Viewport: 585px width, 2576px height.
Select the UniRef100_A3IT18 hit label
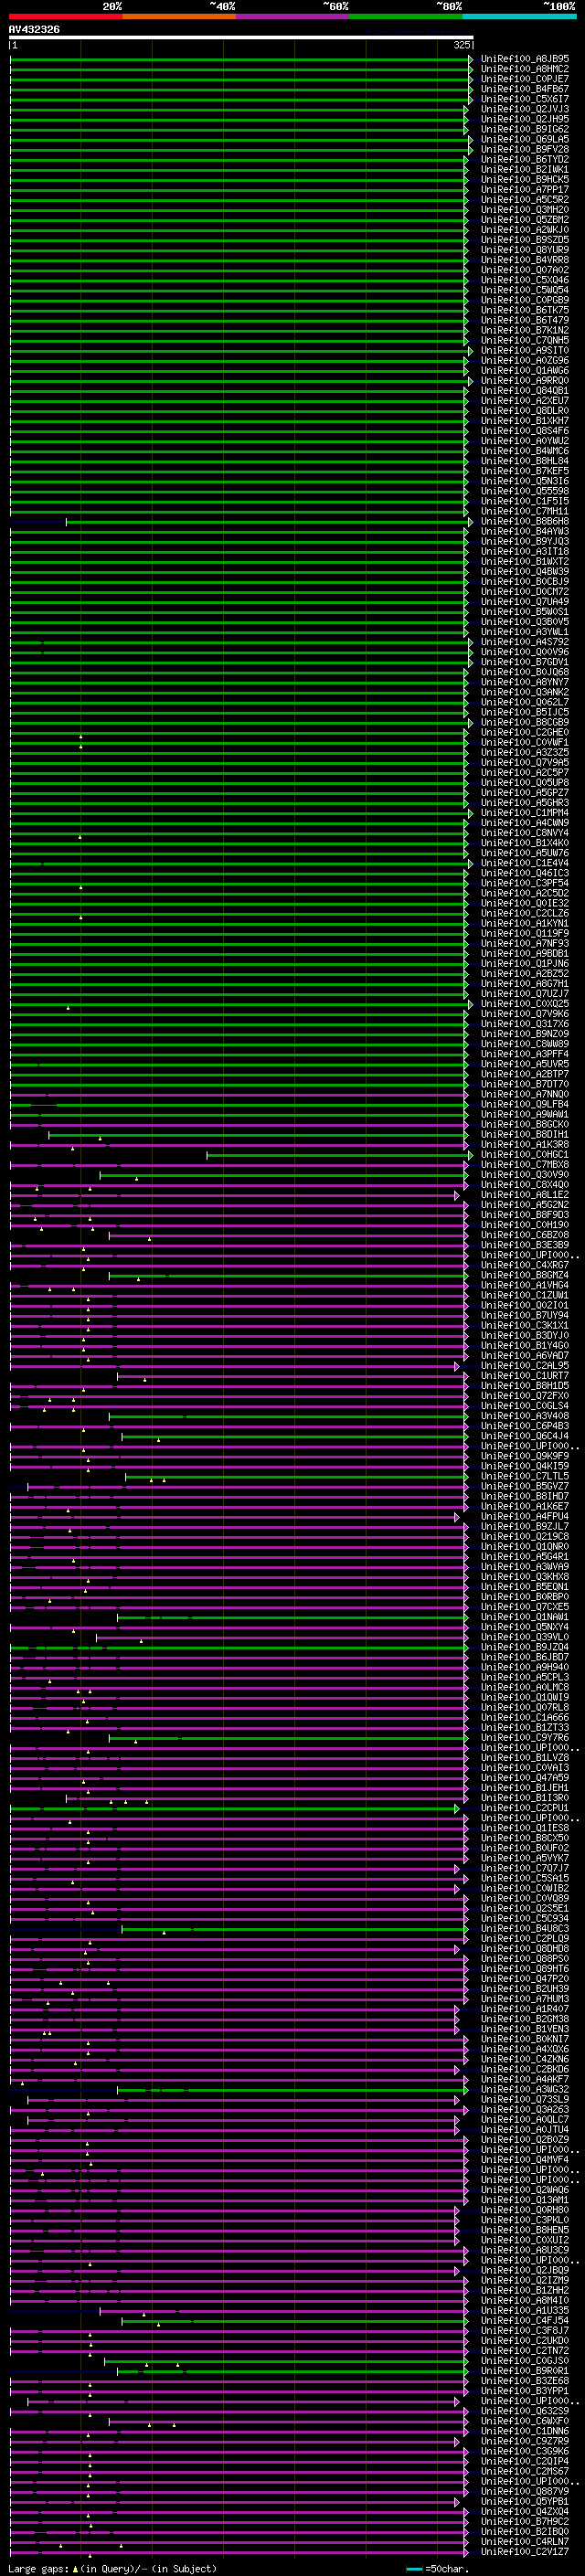[x=525, y=552]
